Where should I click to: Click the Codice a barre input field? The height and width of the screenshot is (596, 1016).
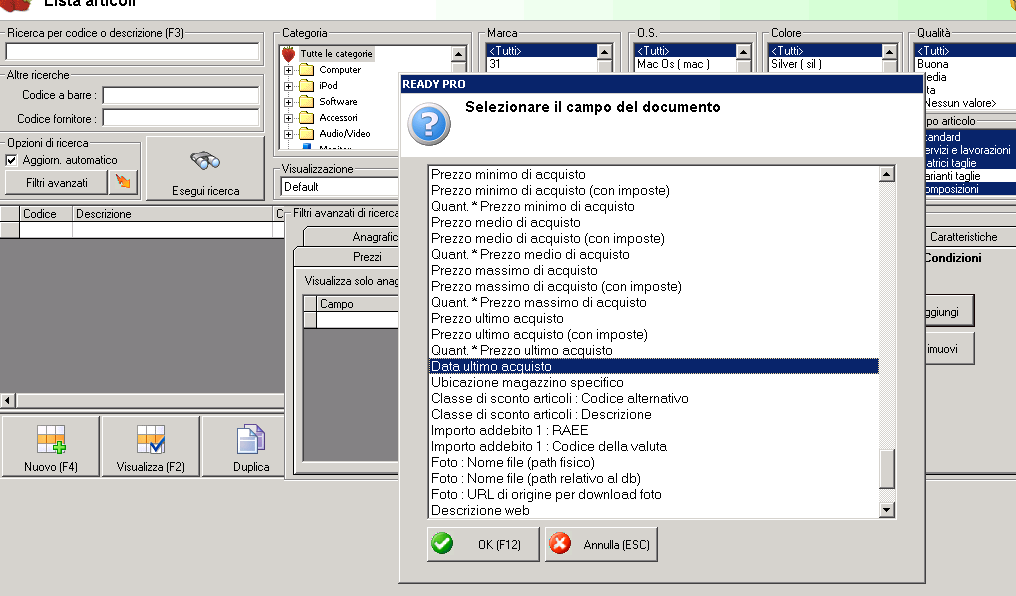[181, 95]
